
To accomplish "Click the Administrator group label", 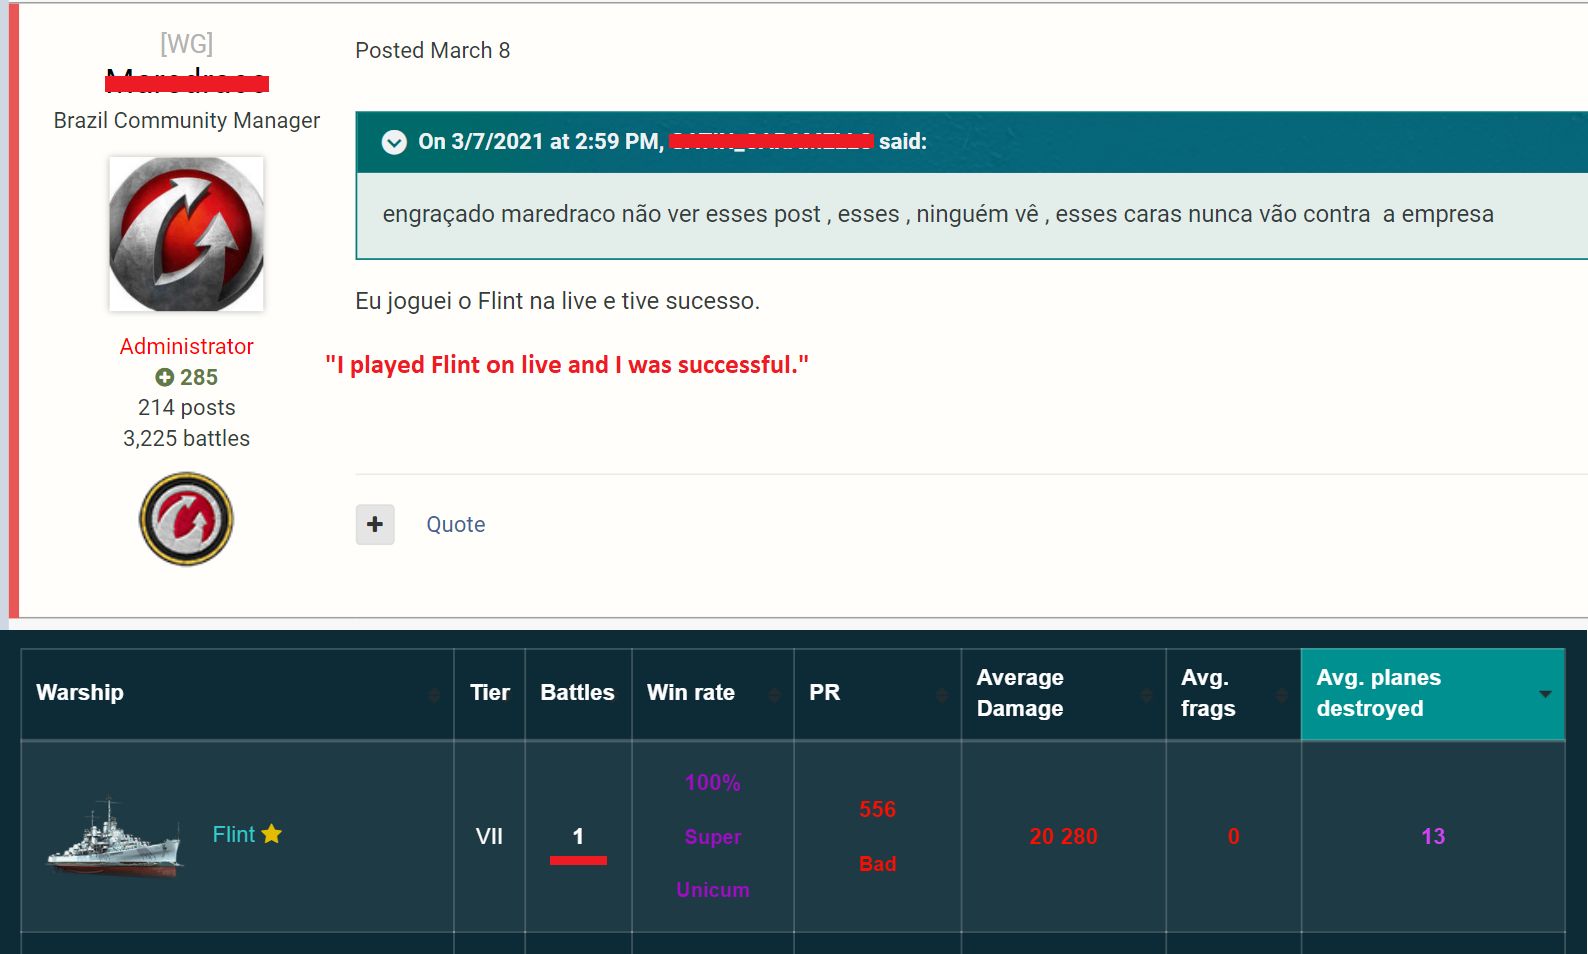I will point(186,346).
